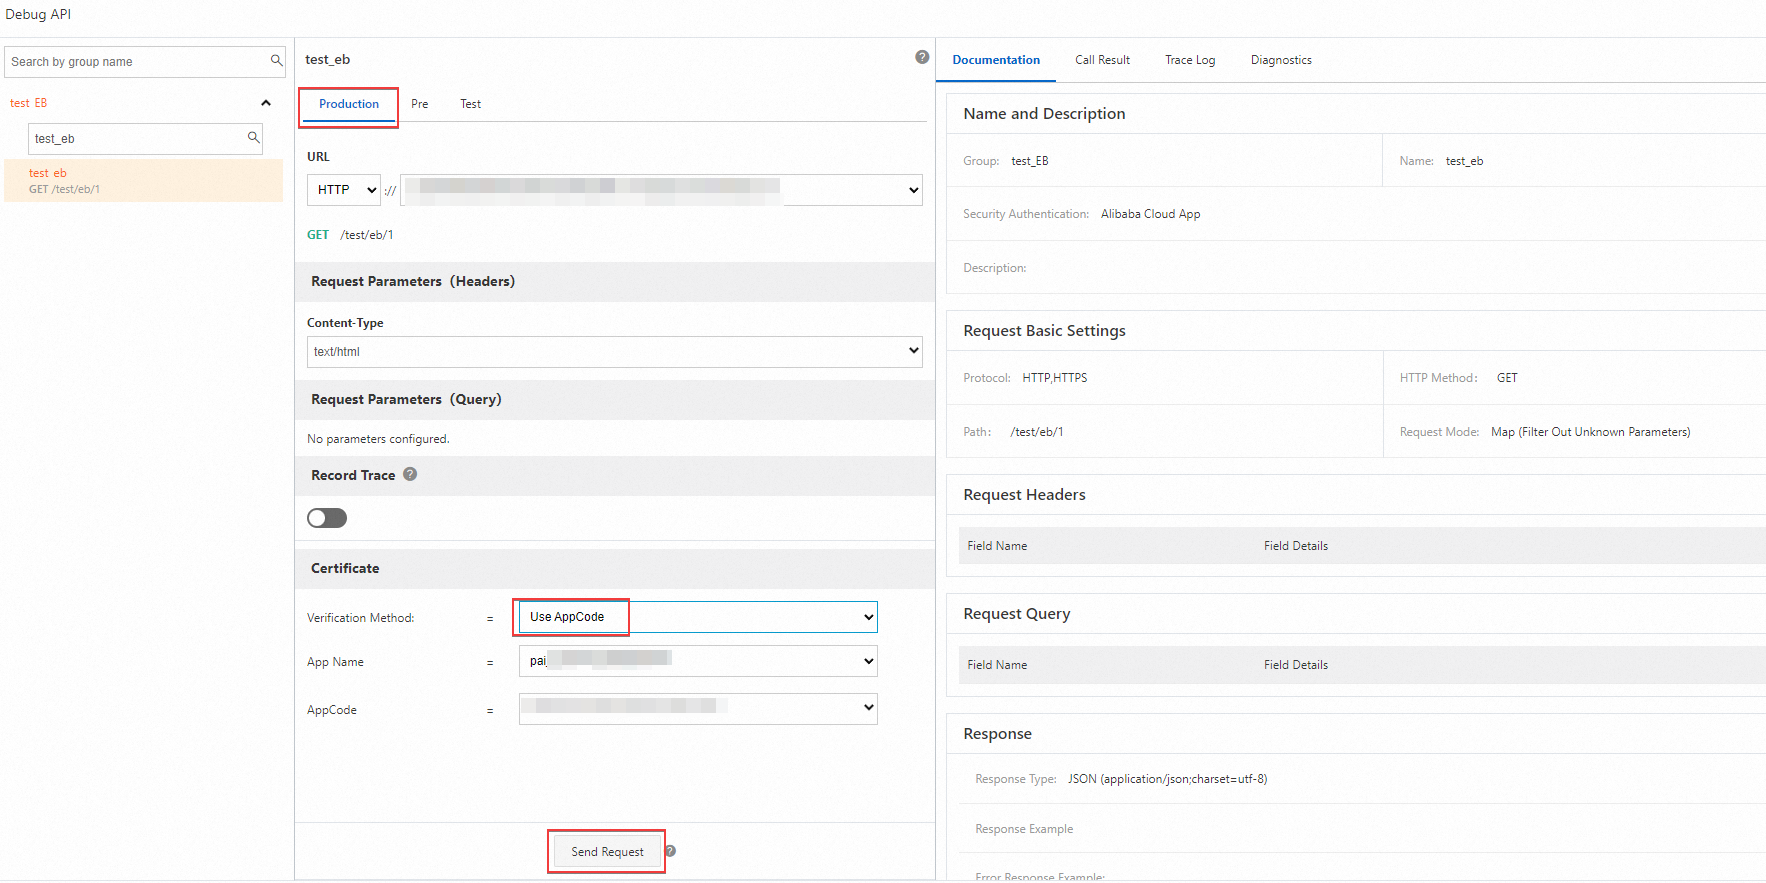
Task: Open the help icon beside test_eb title
Action: point(922,57)
